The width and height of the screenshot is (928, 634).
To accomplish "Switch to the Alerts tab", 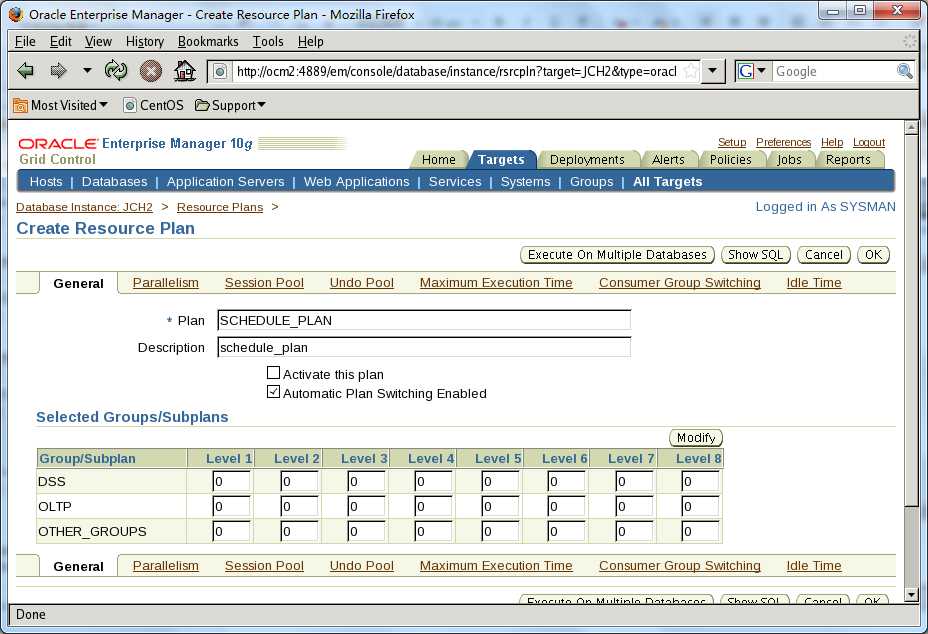I will pyautogui.click(x=668, y=160).
